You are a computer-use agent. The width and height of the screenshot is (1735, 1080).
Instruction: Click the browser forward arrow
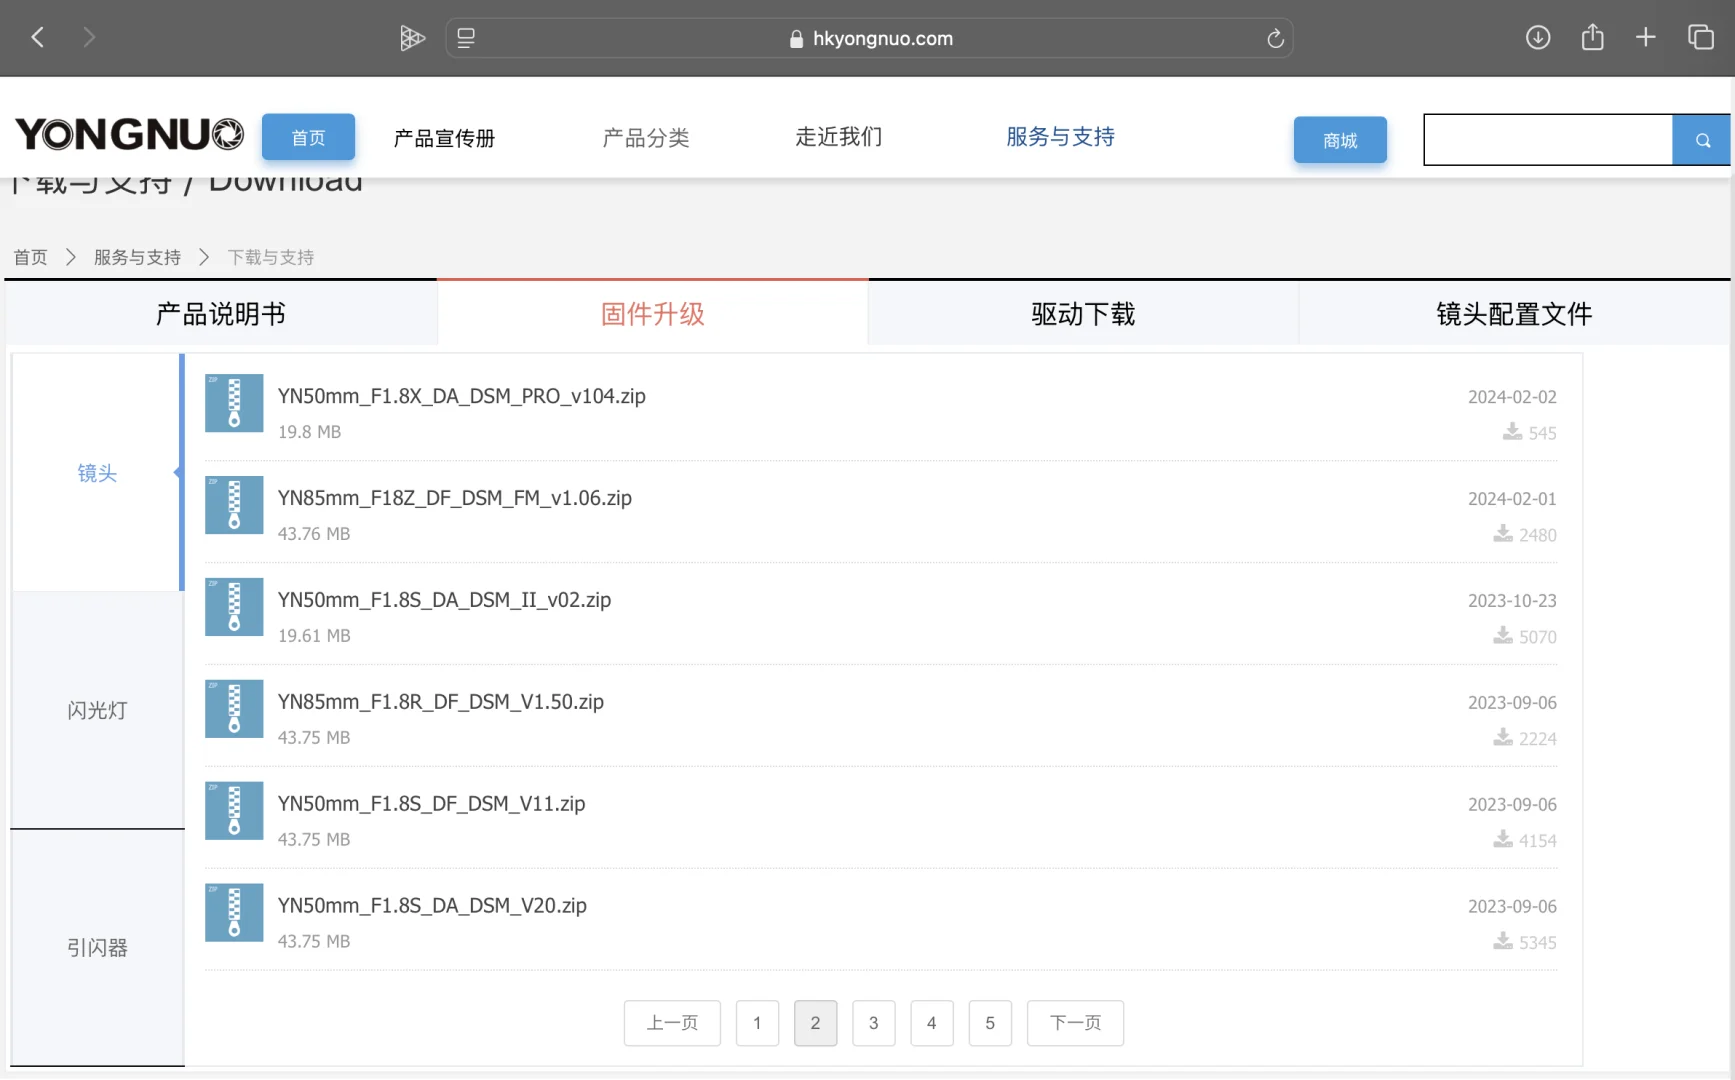tap(89, 38)
